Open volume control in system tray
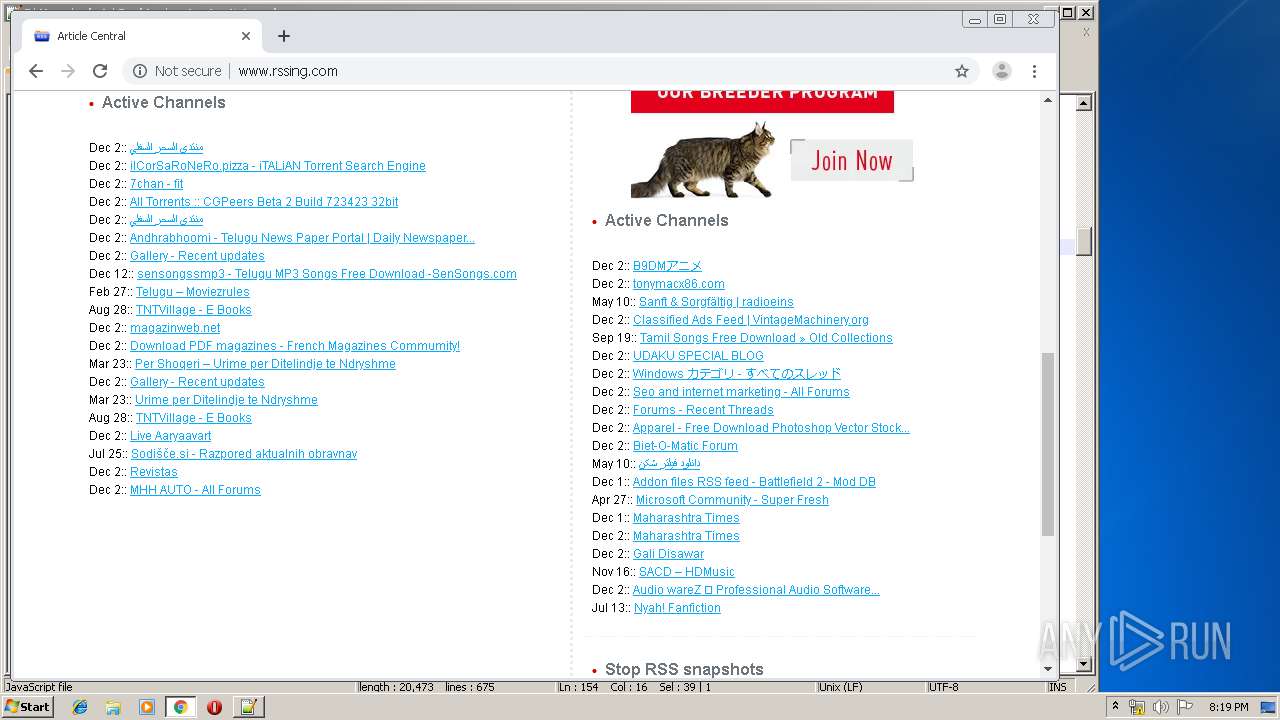1280x720 pixels. point(1160,707)
